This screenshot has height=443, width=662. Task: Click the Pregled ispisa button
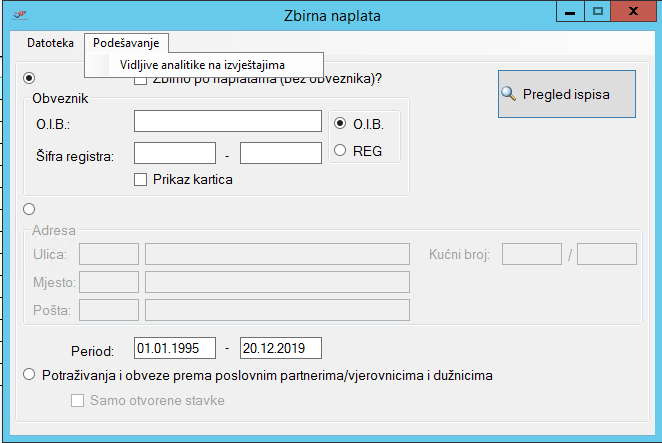click(x=566, y=95)
